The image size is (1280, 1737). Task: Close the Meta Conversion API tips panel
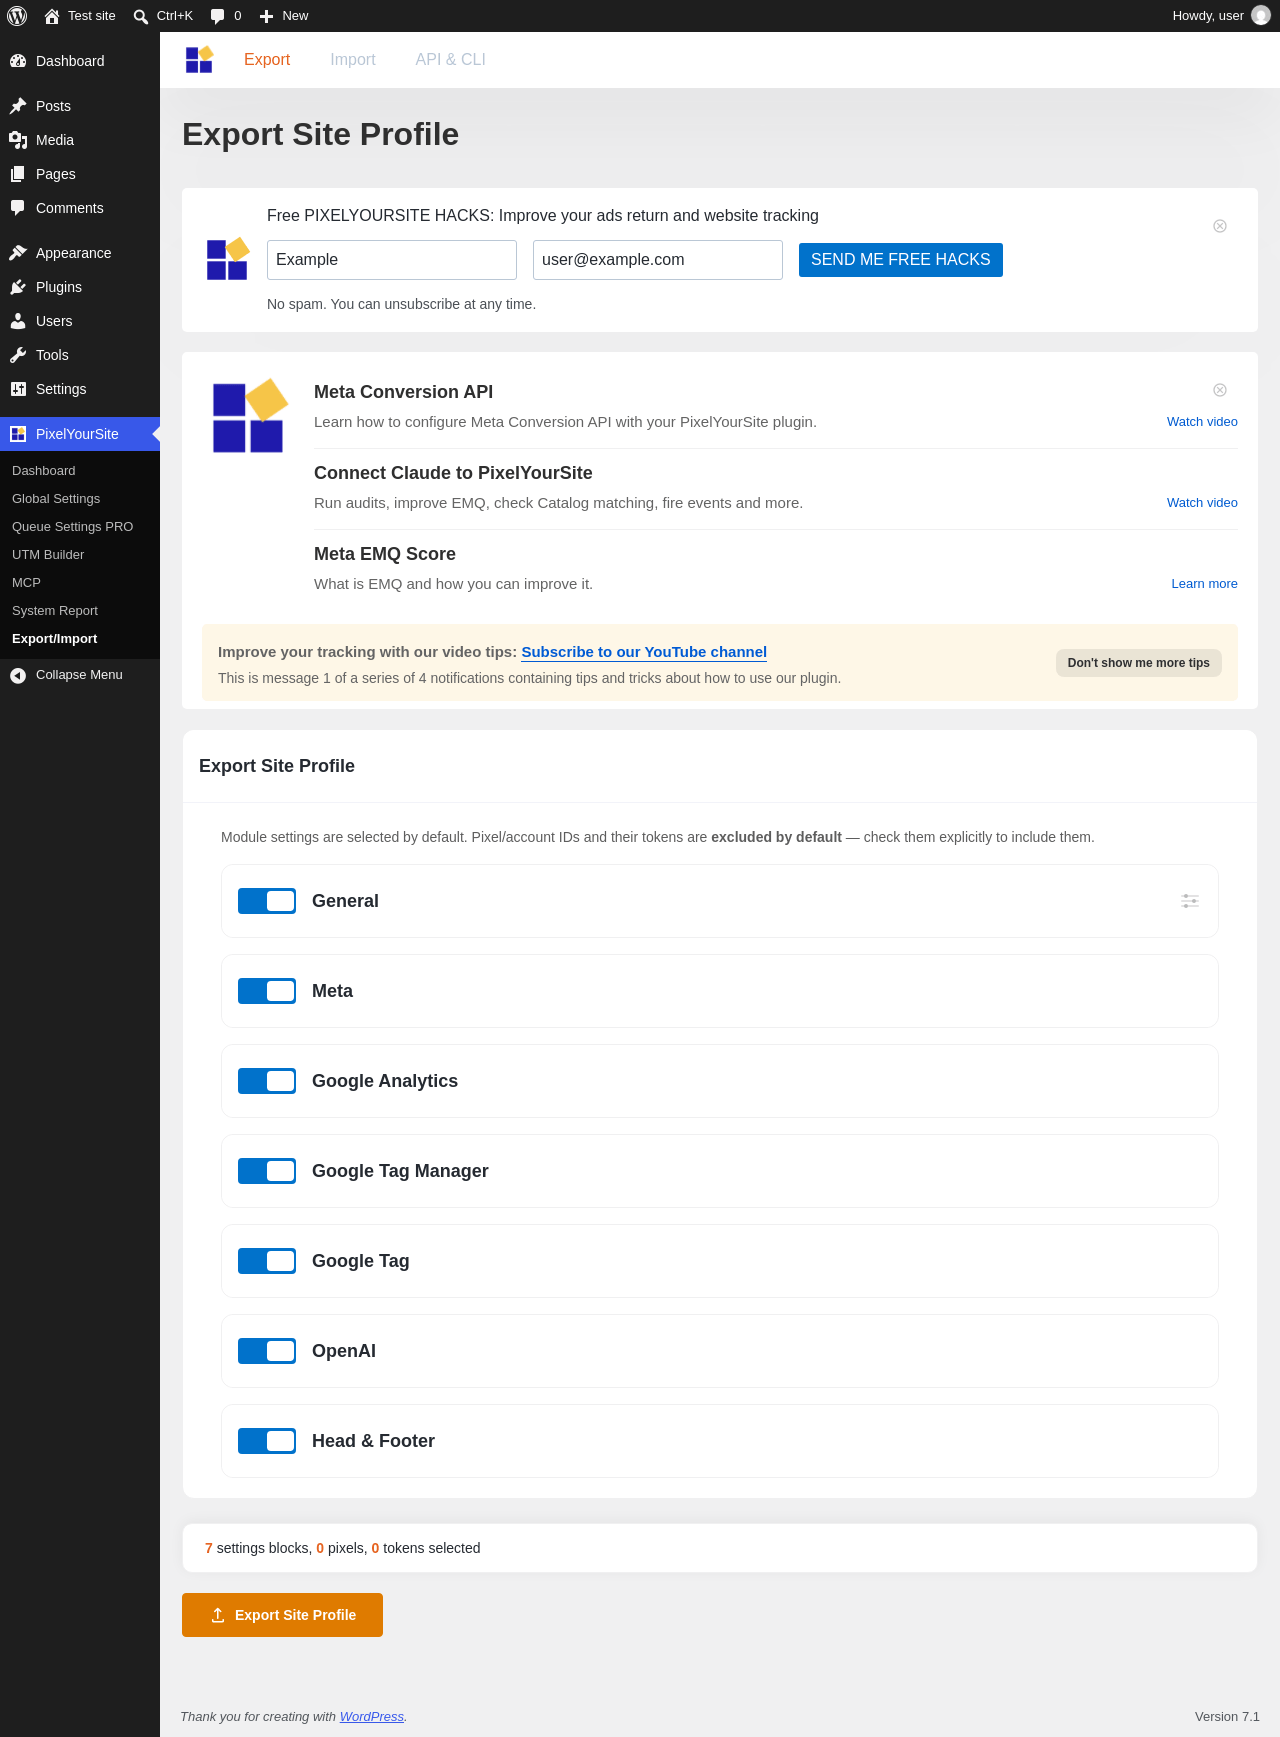click(1220, 390)
